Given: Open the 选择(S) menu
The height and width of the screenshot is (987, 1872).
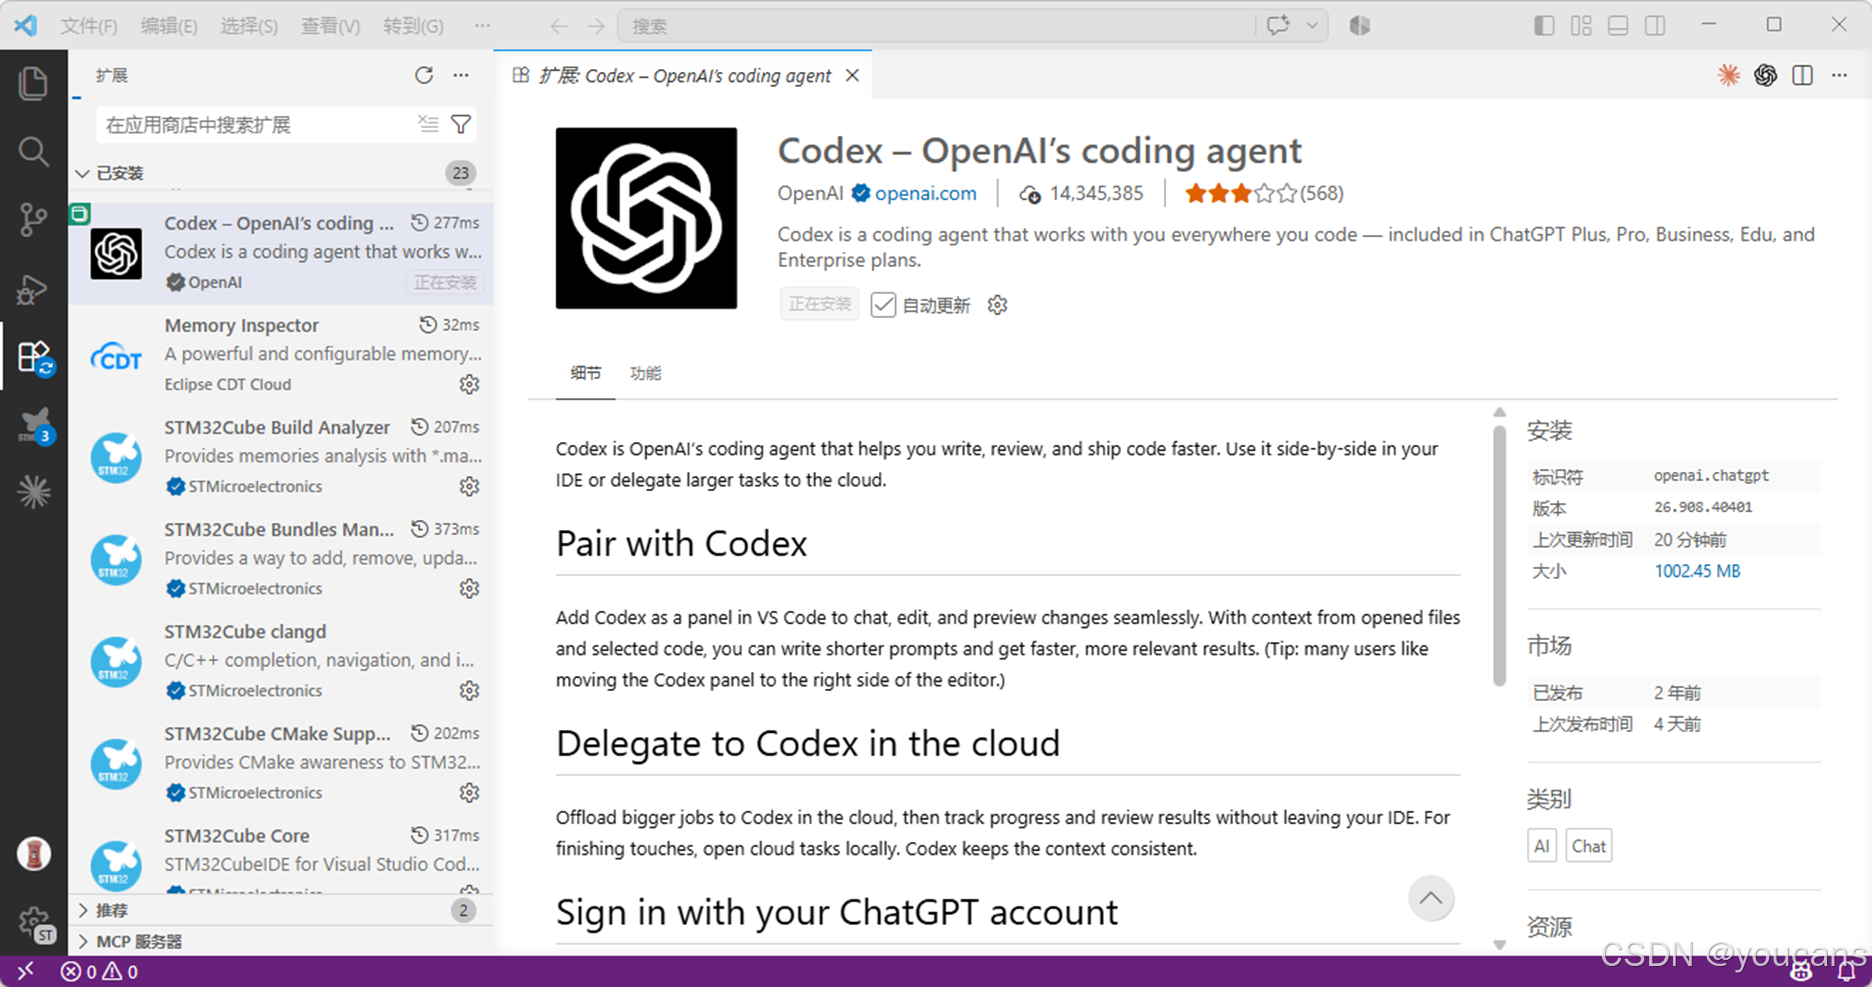Looking at the screenshot, I should click(x=249, y=26).
